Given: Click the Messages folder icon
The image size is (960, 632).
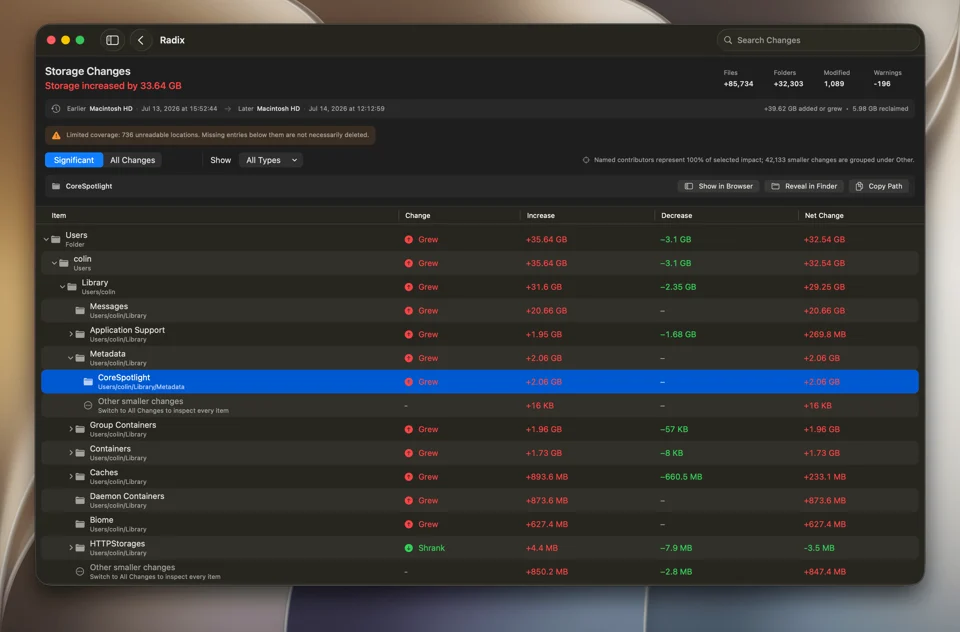Looking at the screenshot, I should [80, 310].
